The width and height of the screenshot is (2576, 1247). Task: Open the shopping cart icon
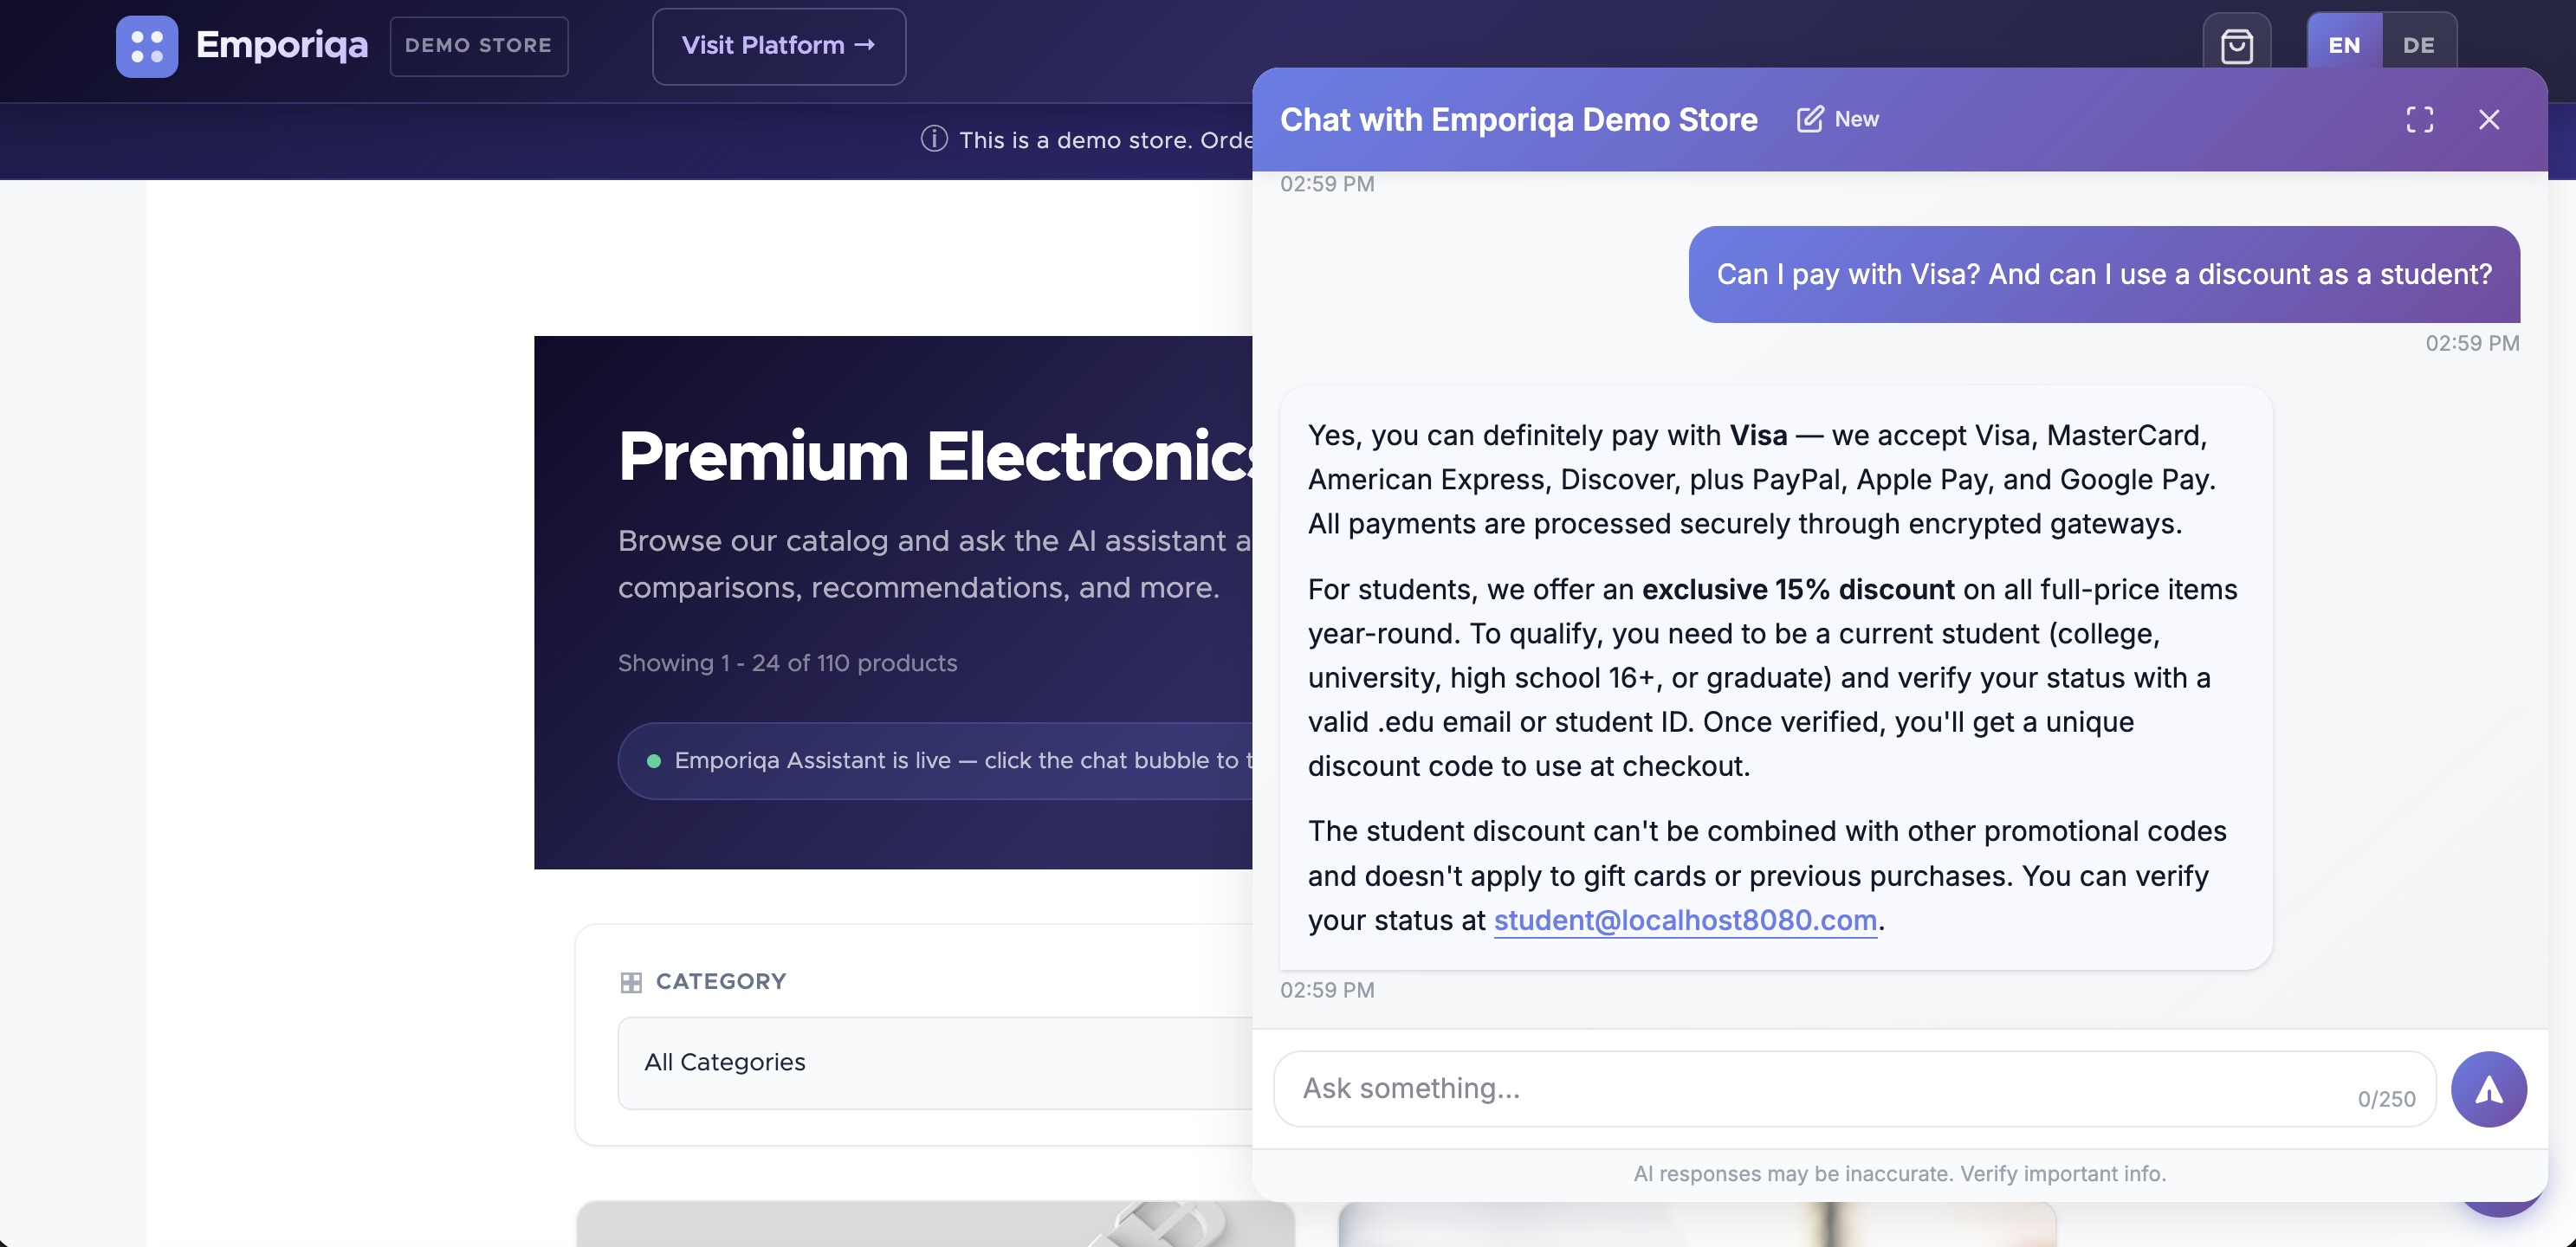(x=2236, y=46)
